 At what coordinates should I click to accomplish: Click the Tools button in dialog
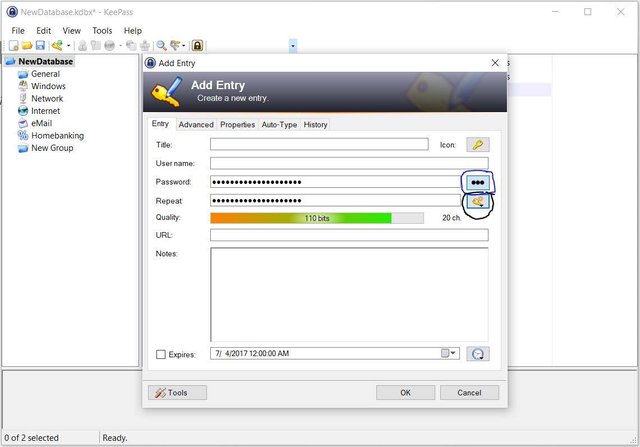(x=177, y=393)
